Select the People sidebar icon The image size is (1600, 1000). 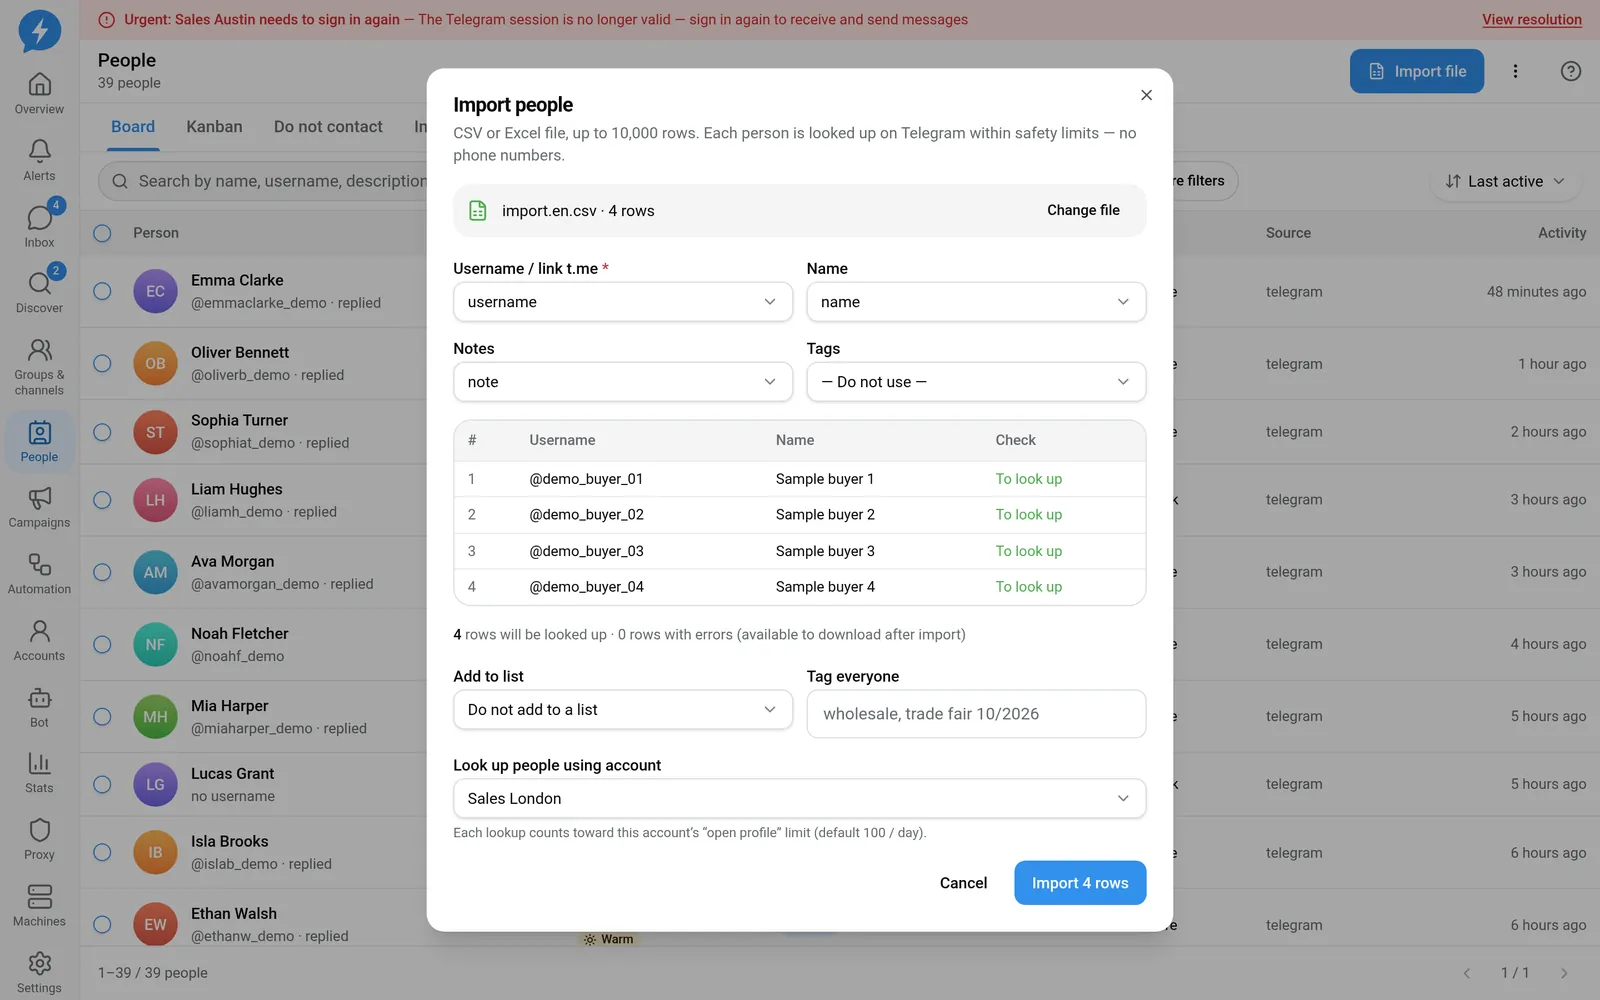[39, 442]
